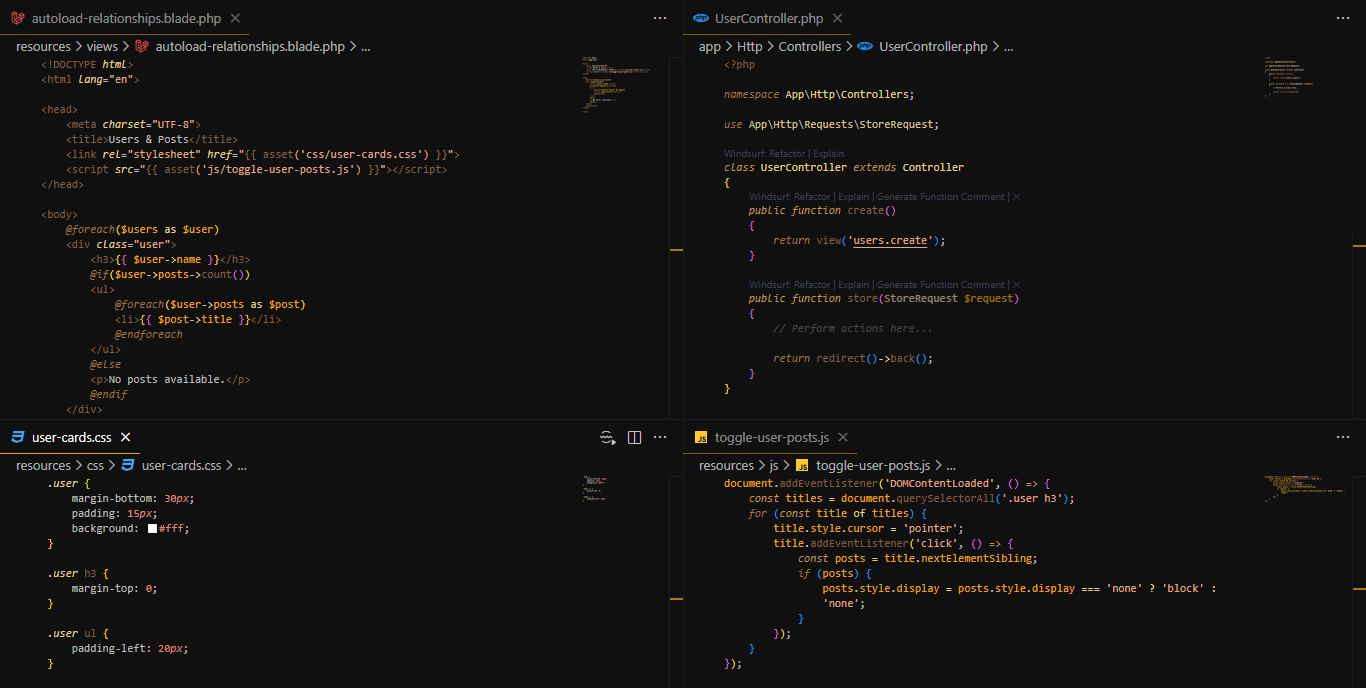The width and height of the screenshot is (1366, 688).
Task: Open More Actions in the UserController group
Action: [x=1343, y=18]
